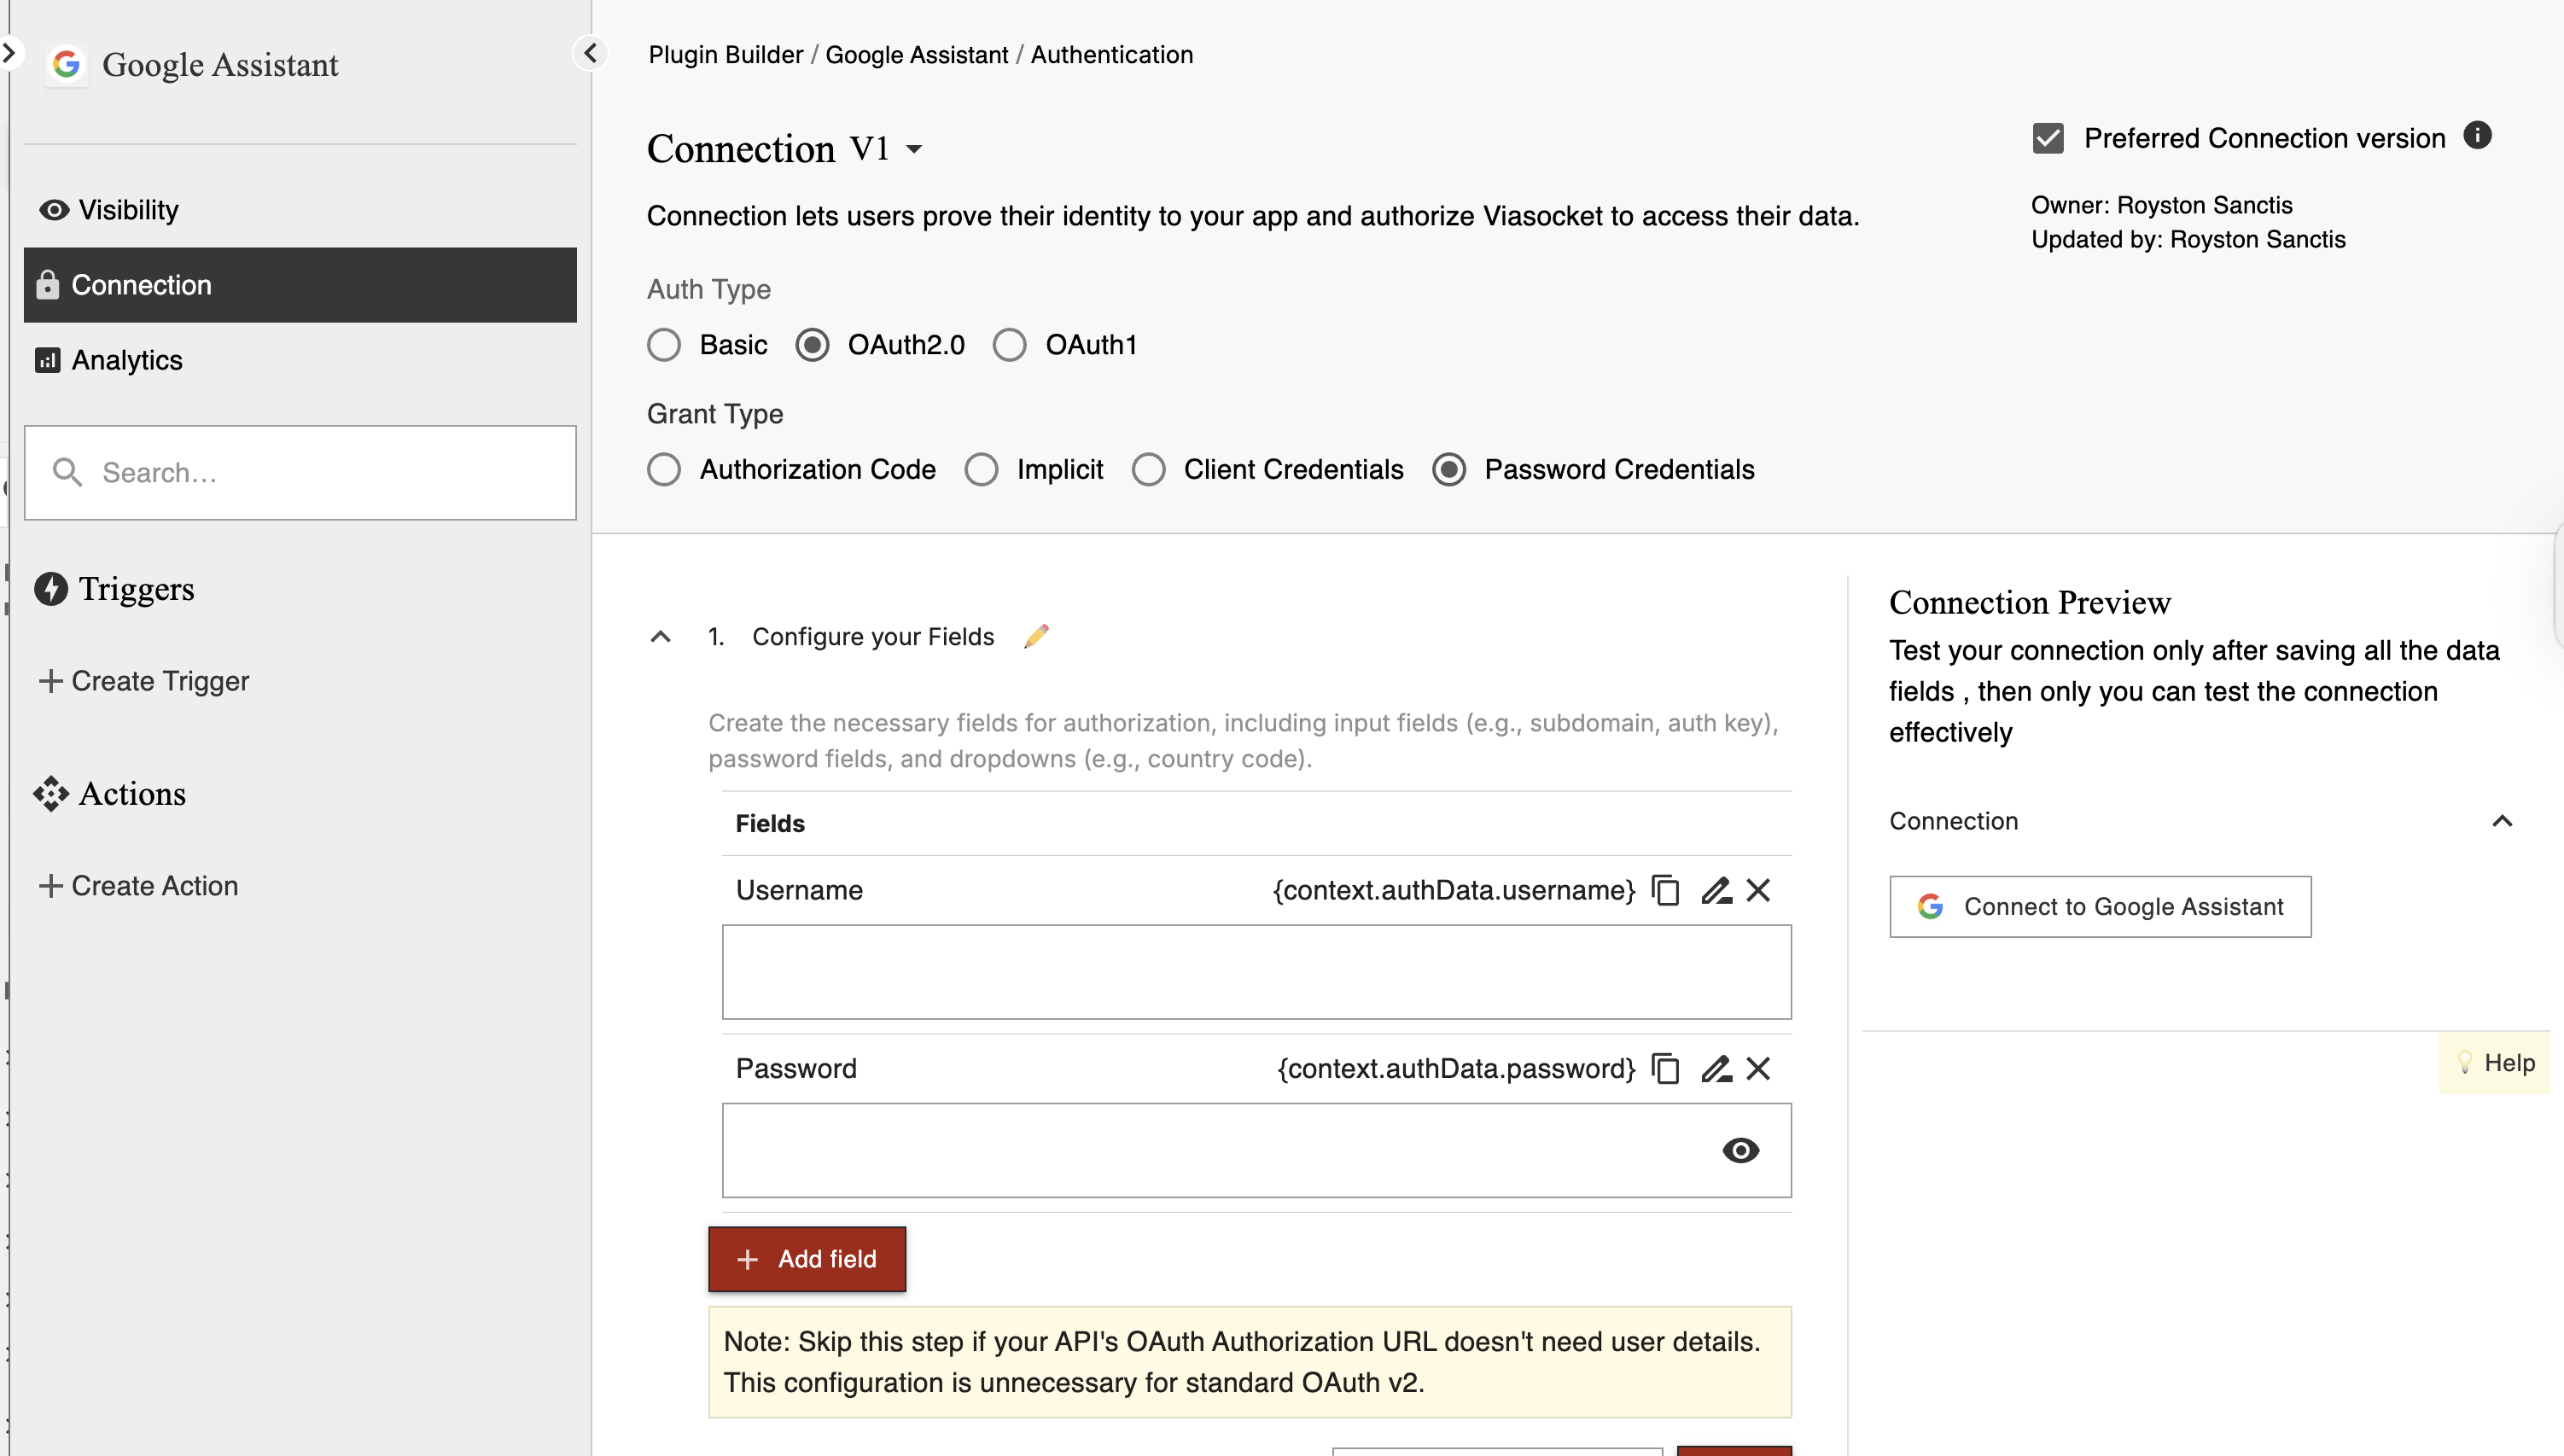Click Owner: Royston Sanctis text
This screenshot has width=2564, height=1456.
pyautogui.click(x=2162, y=205)
